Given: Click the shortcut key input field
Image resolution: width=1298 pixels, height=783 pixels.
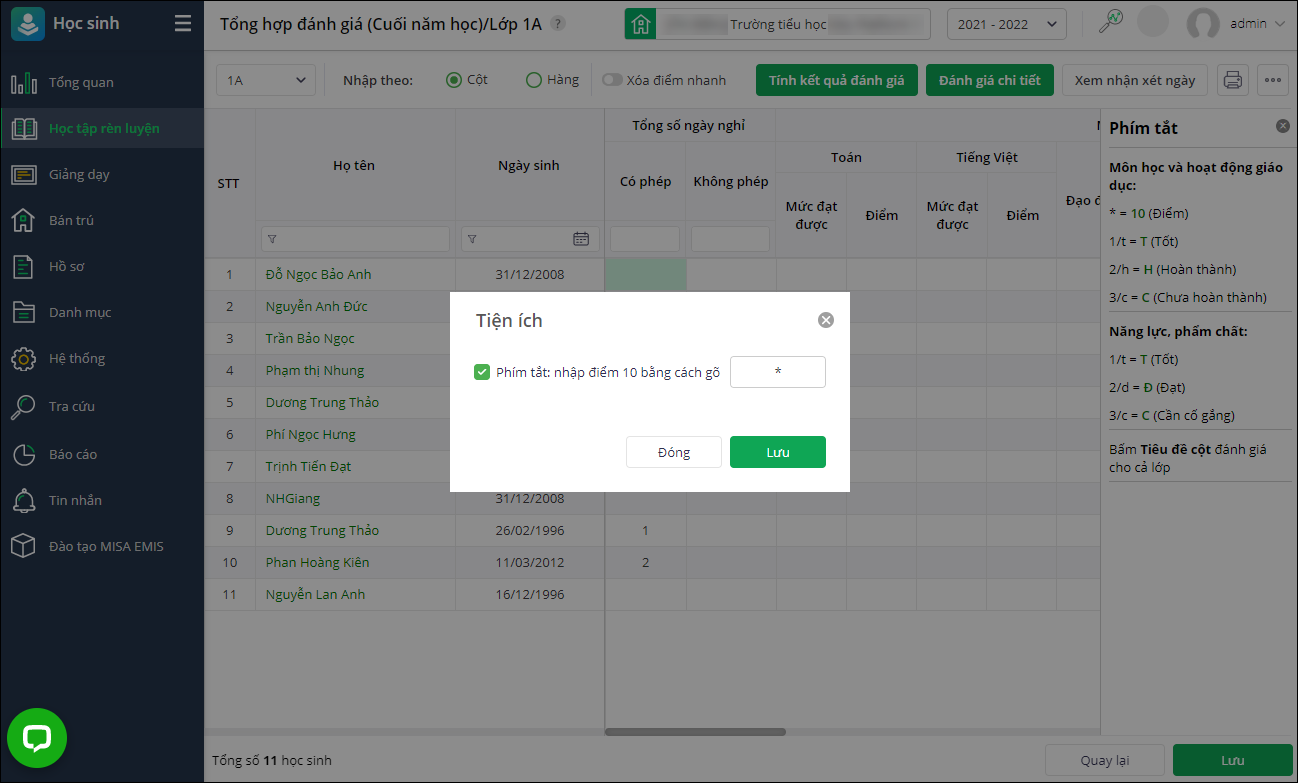Looking at the screenshot, I should (777, 372).
